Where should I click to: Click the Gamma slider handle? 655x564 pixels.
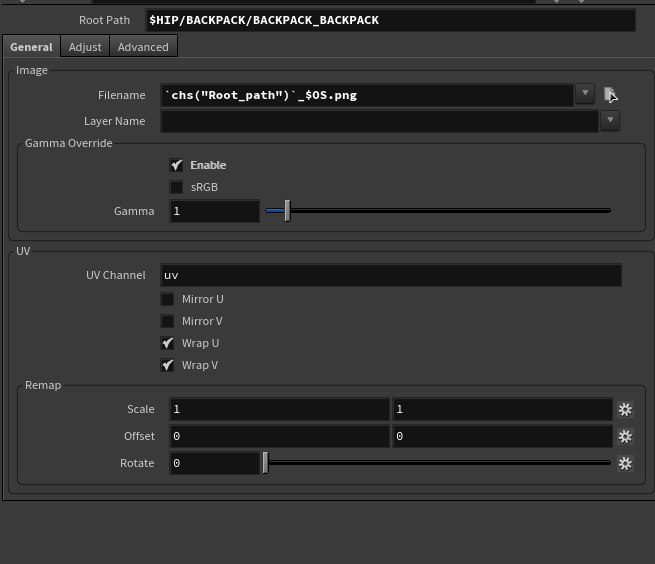point(287,211)
